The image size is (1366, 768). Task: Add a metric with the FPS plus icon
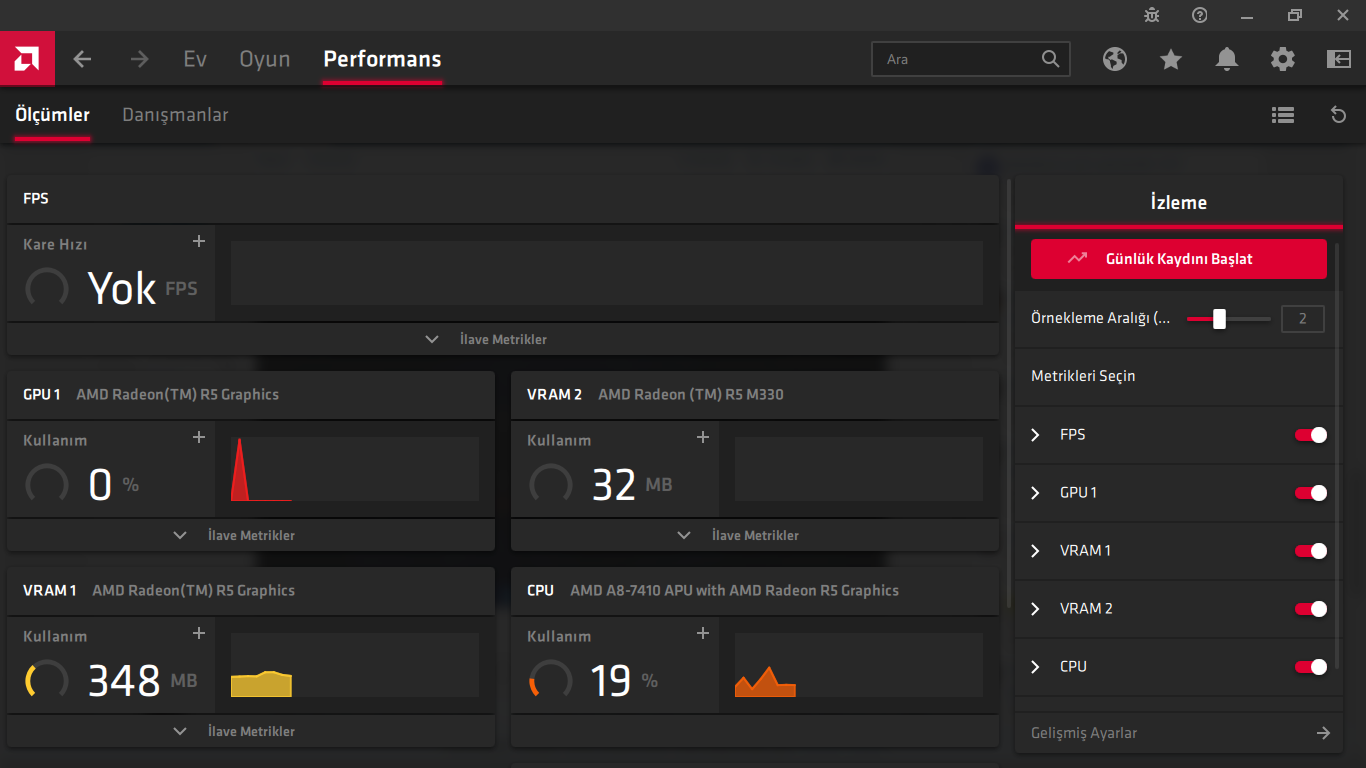coord(199,241)
